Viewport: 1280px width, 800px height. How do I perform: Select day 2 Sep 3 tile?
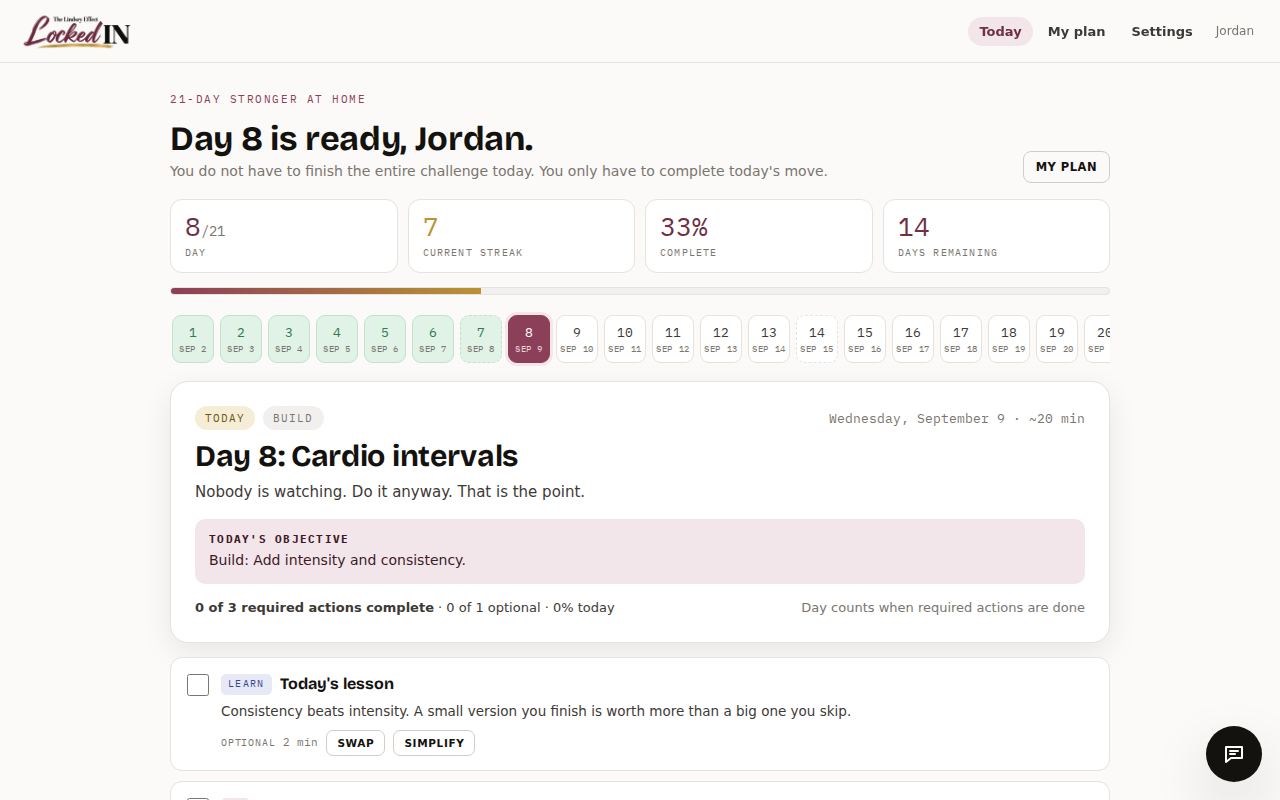[x=241, y=339]
